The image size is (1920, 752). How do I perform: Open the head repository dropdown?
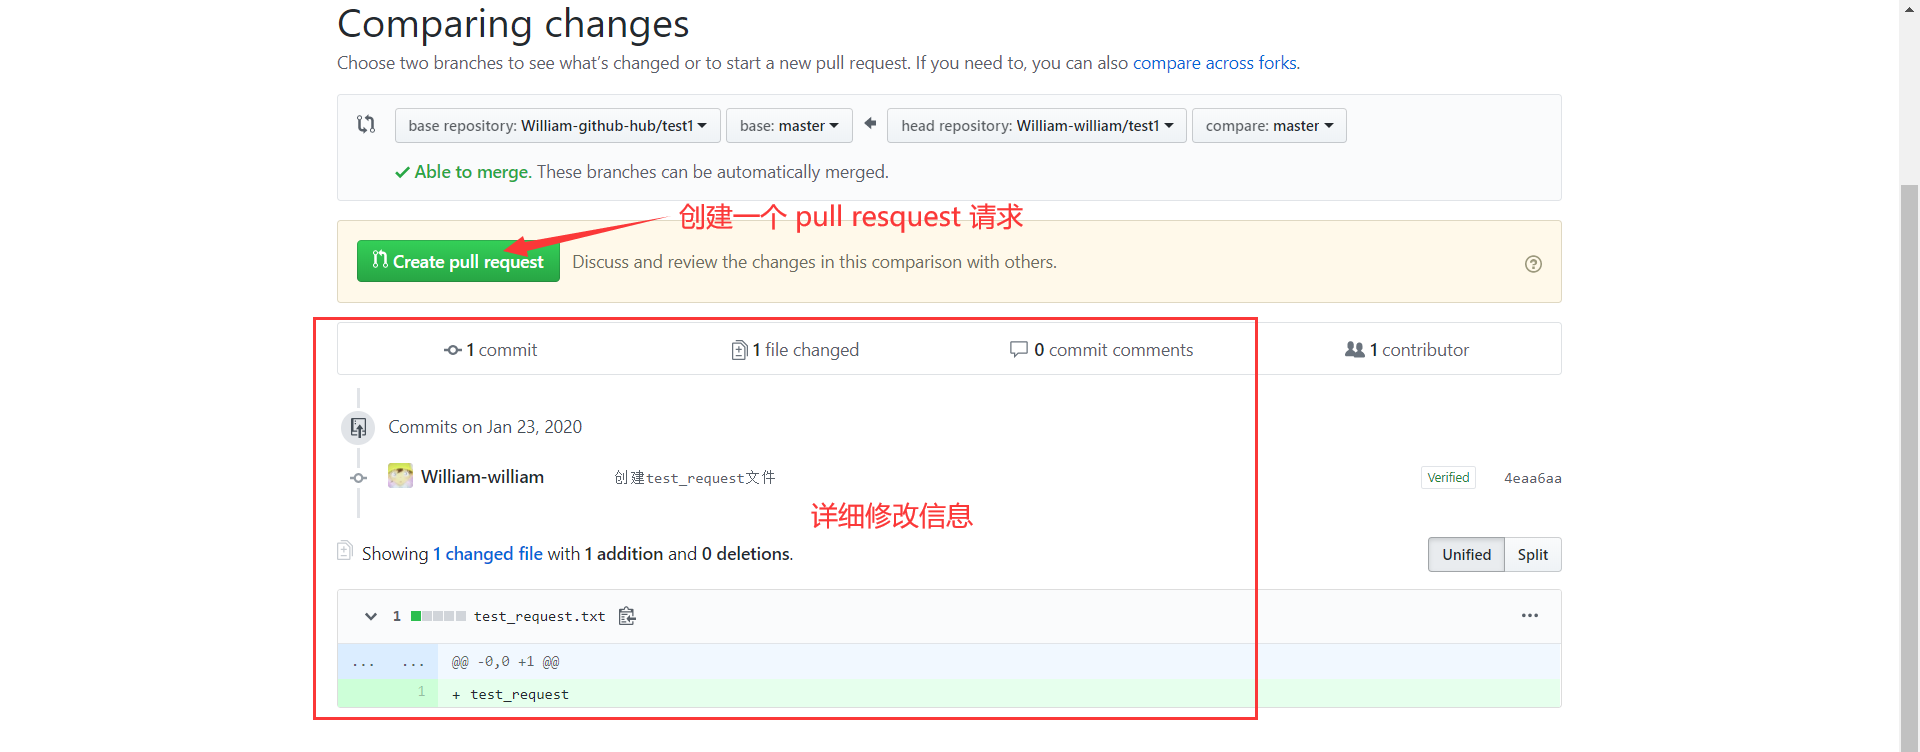coord(1037,126)
